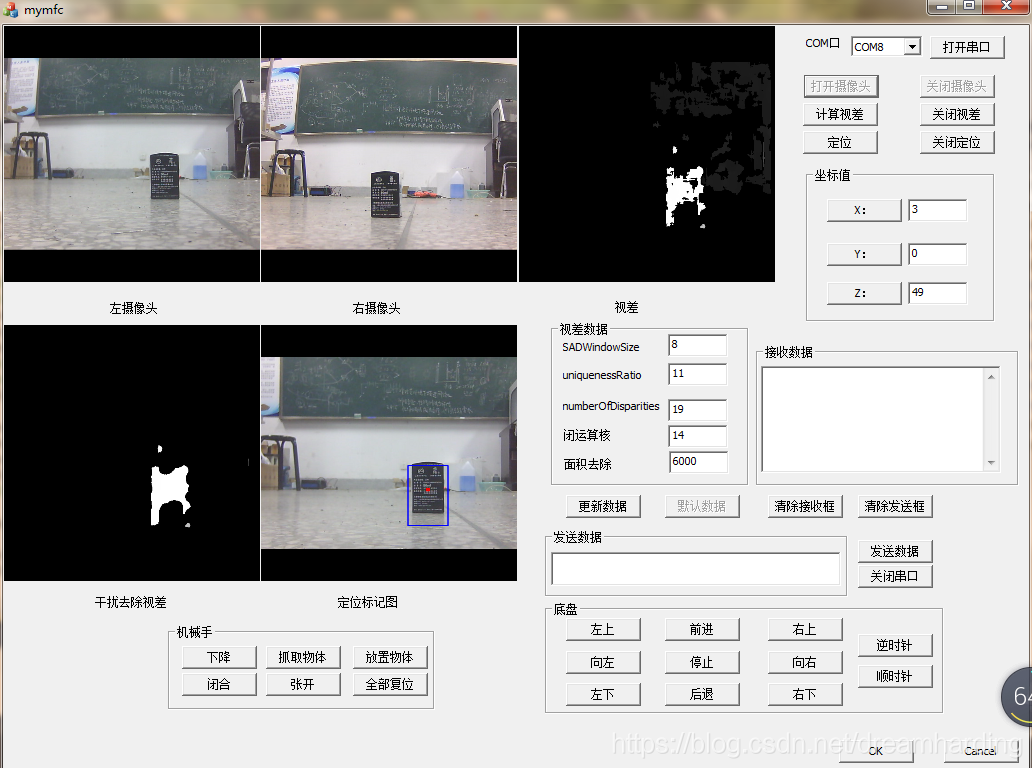Click the 发送数据 text input box
This screenshot has width=1032, height=768.
point(696,569)
